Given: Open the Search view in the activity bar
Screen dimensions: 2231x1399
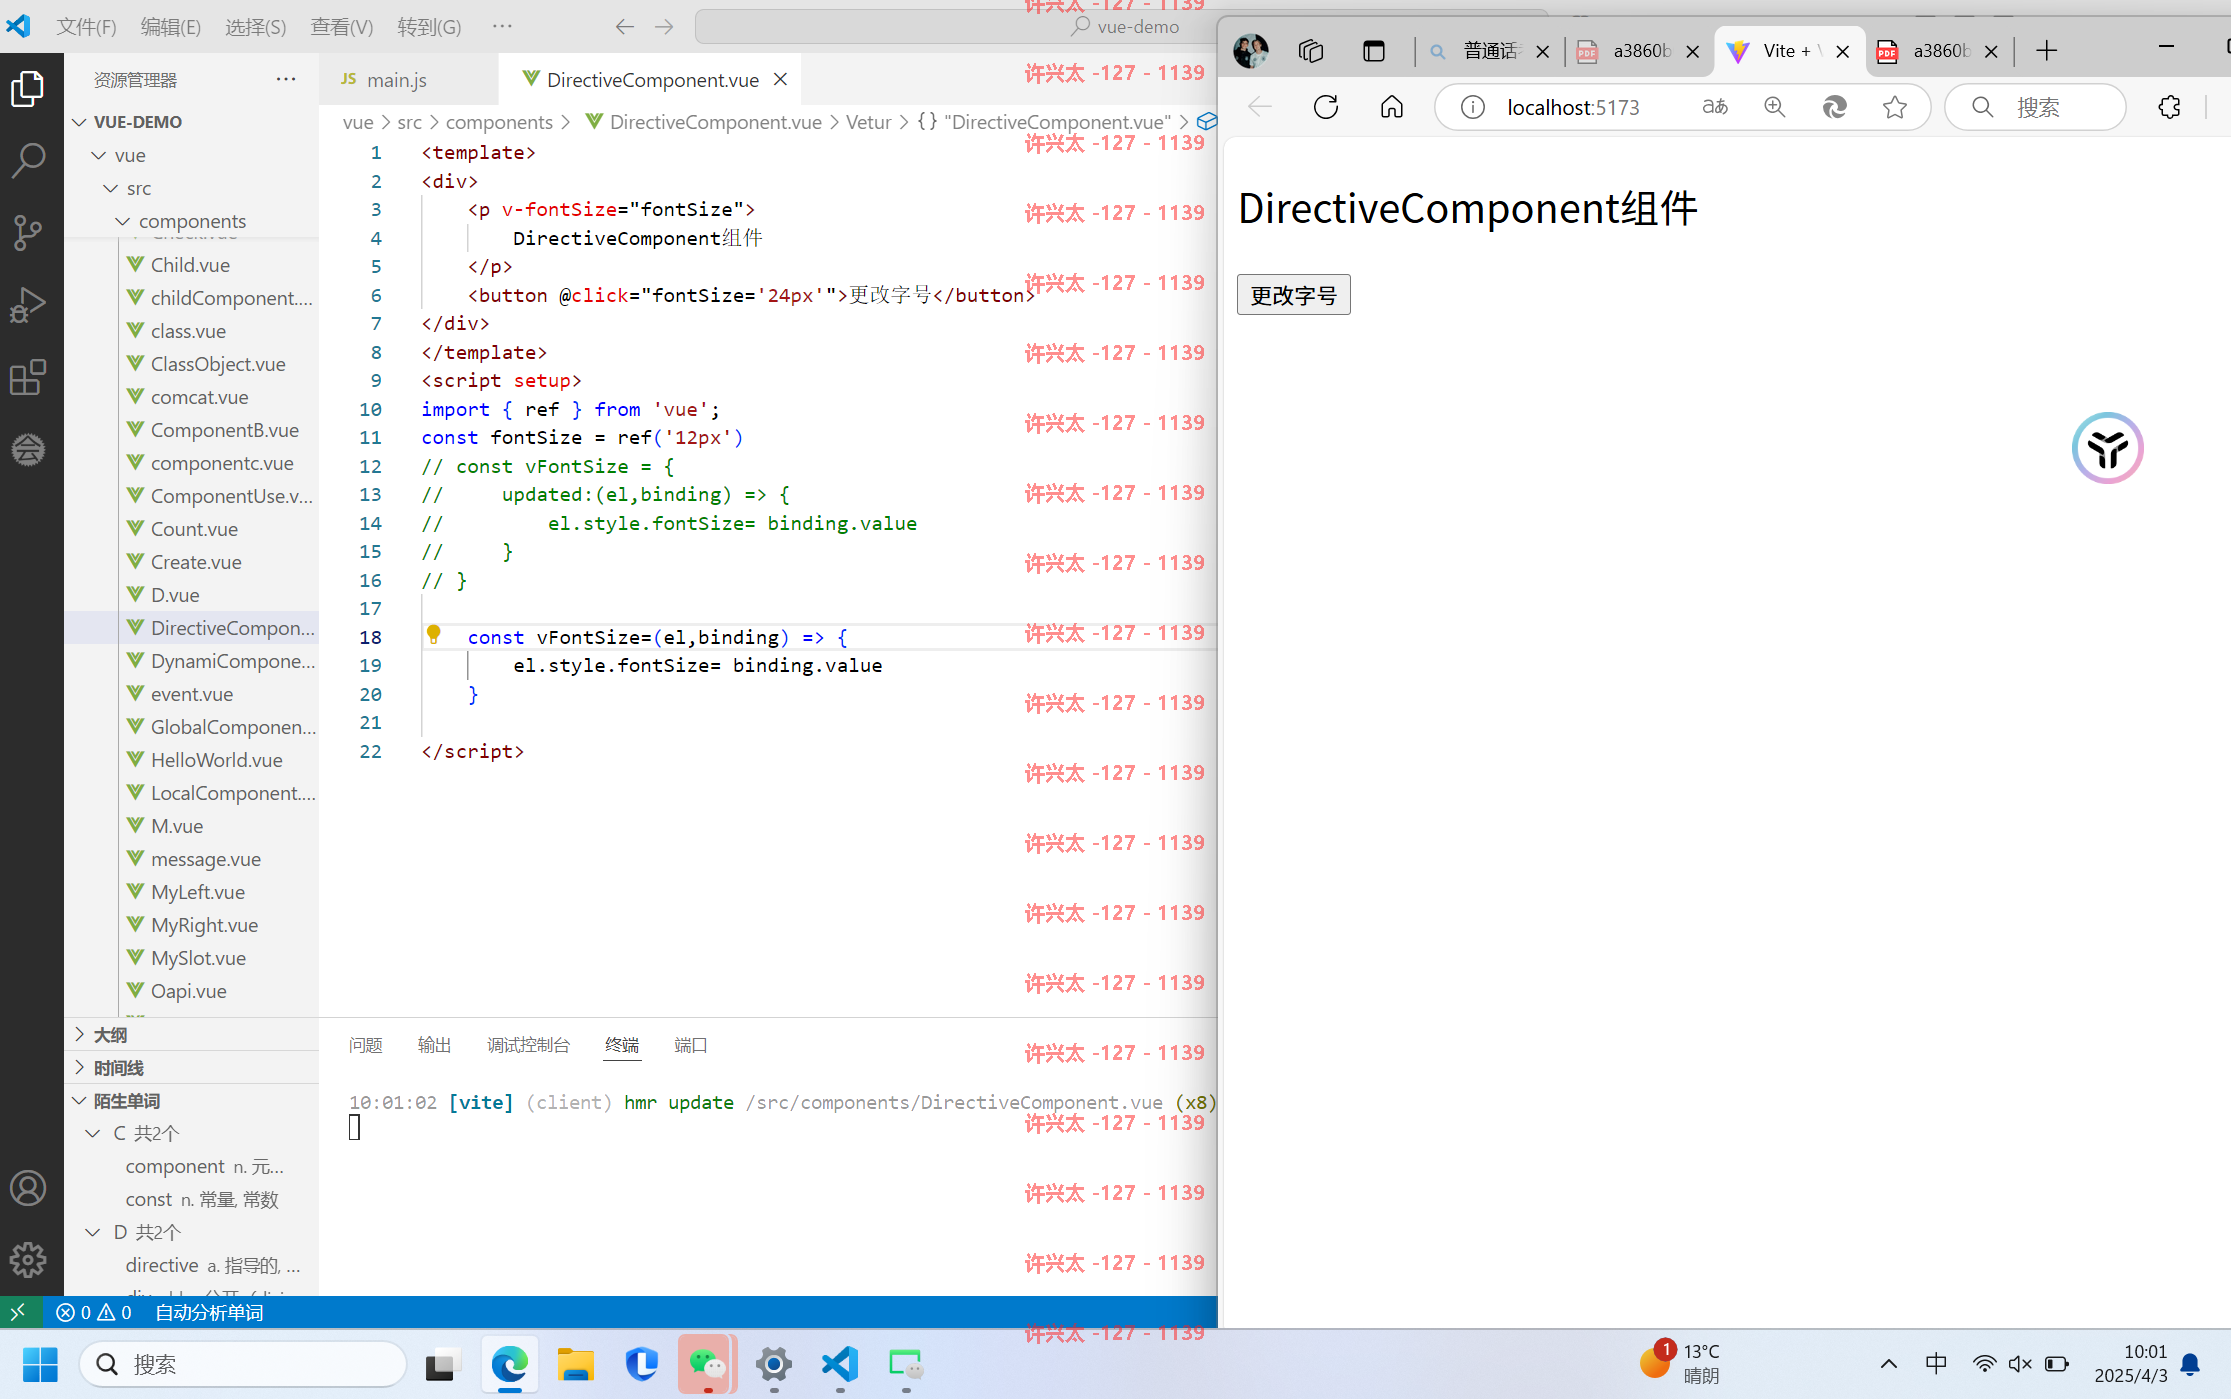Looking at the screenshot, I should coord(28,160).
